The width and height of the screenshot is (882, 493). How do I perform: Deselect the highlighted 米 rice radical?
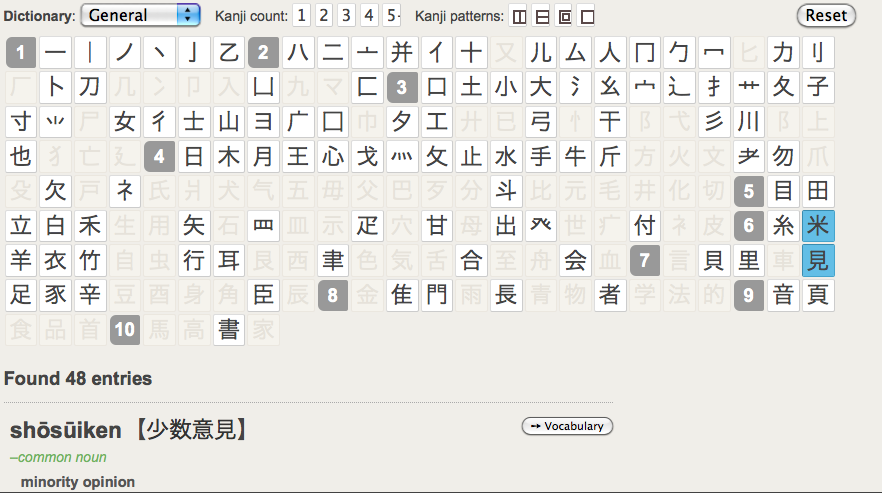point(818,226)
